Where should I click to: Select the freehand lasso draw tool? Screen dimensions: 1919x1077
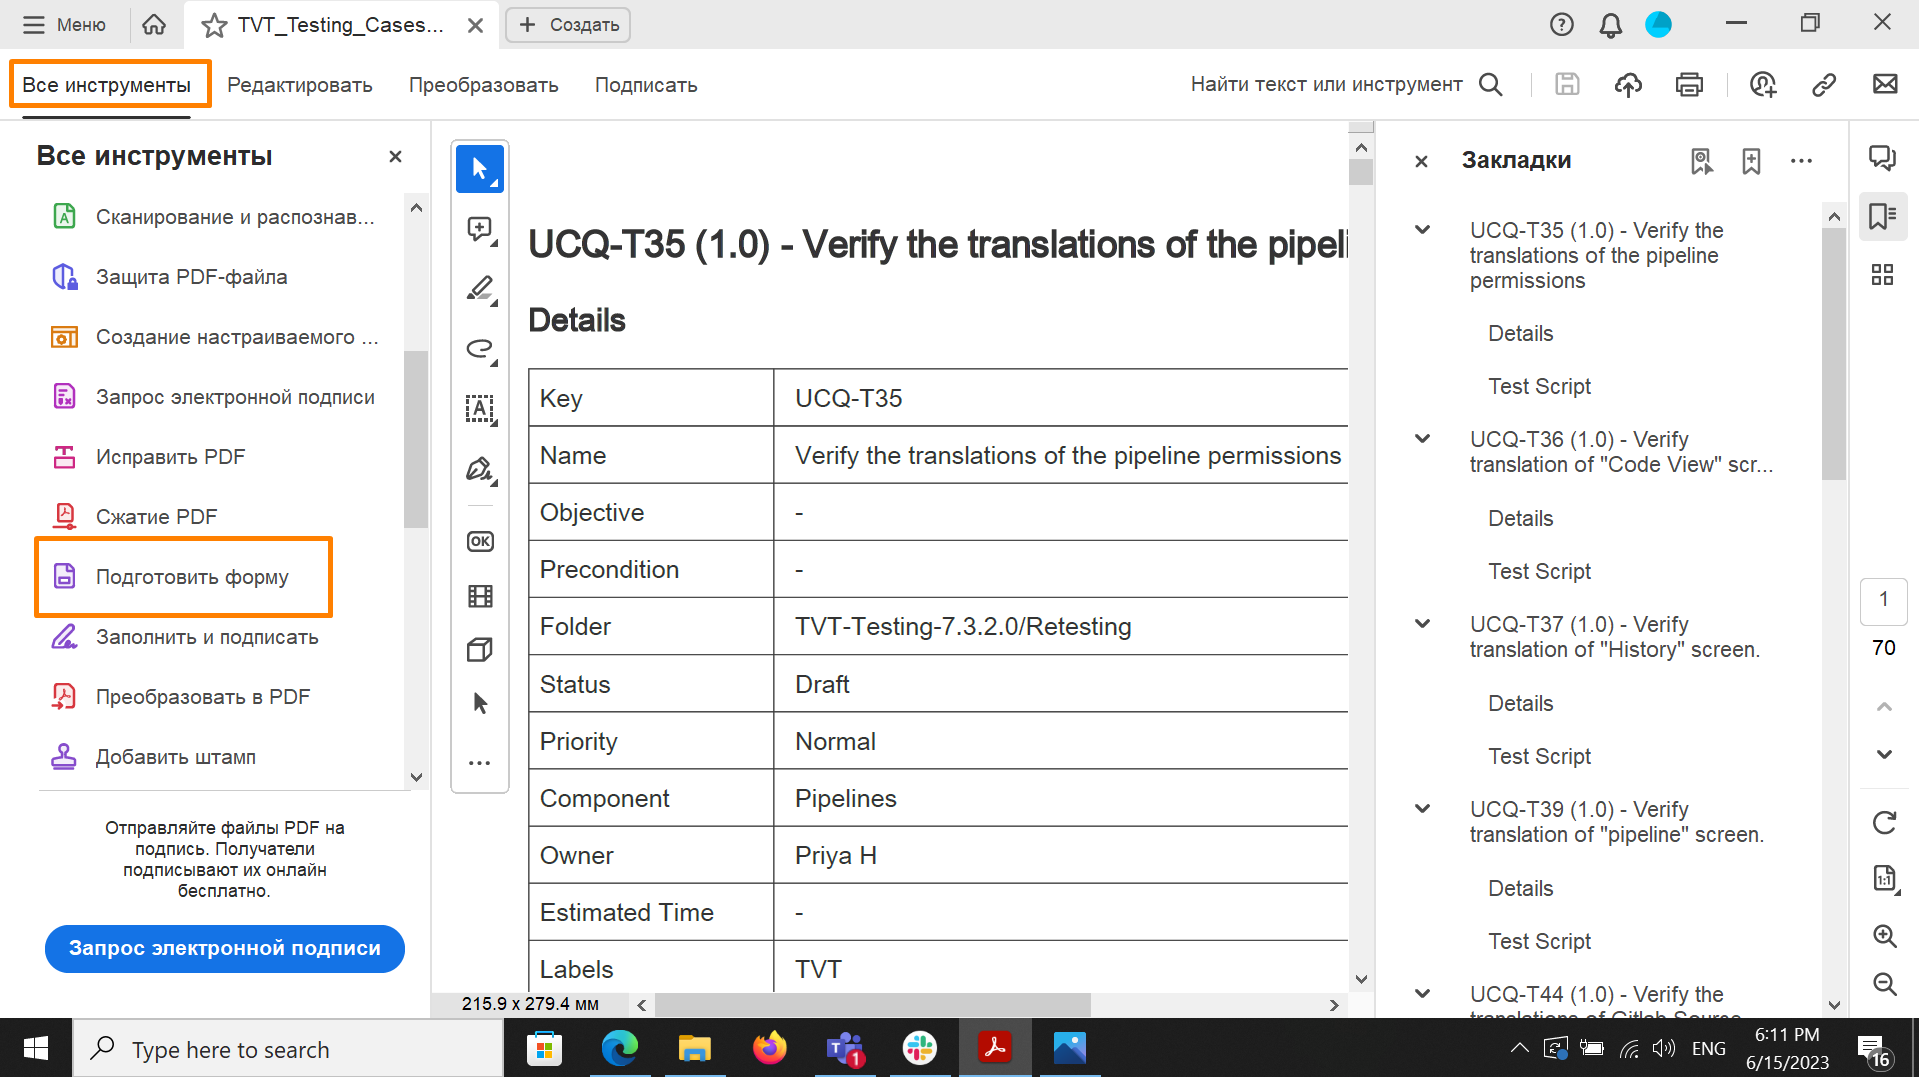[x=480, y=349]
